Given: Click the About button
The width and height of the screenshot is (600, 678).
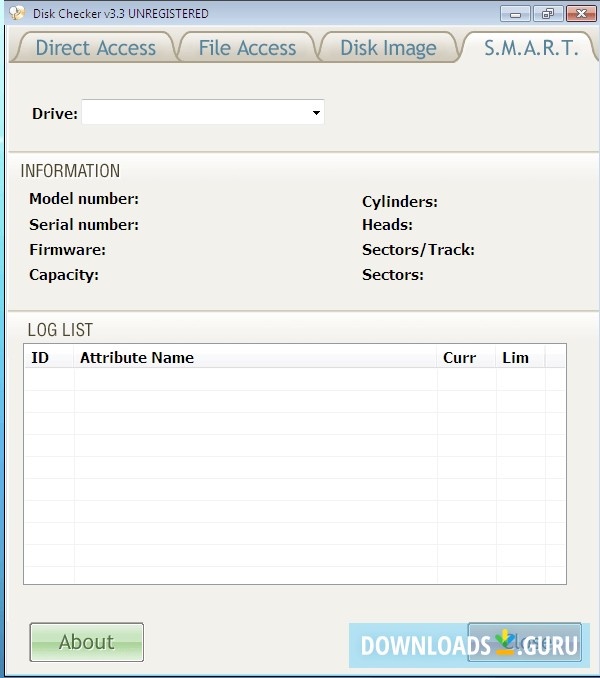Looking at the screenshot, I should (x=87, y=642).
